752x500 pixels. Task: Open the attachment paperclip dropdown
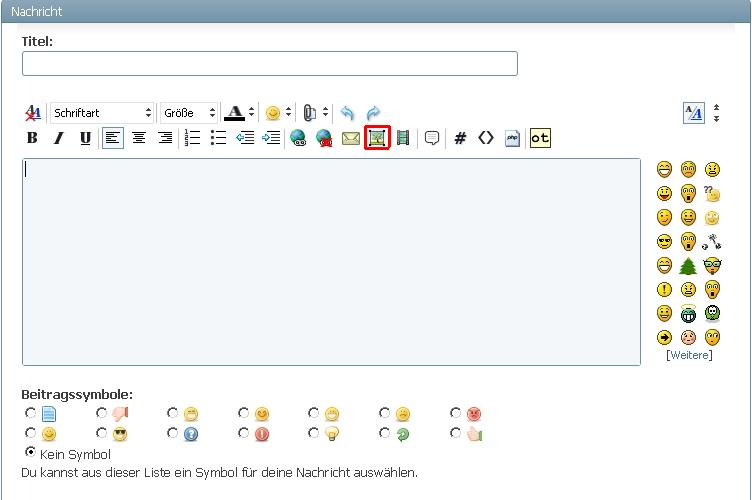pyautogui.click(x=316, y=113)
